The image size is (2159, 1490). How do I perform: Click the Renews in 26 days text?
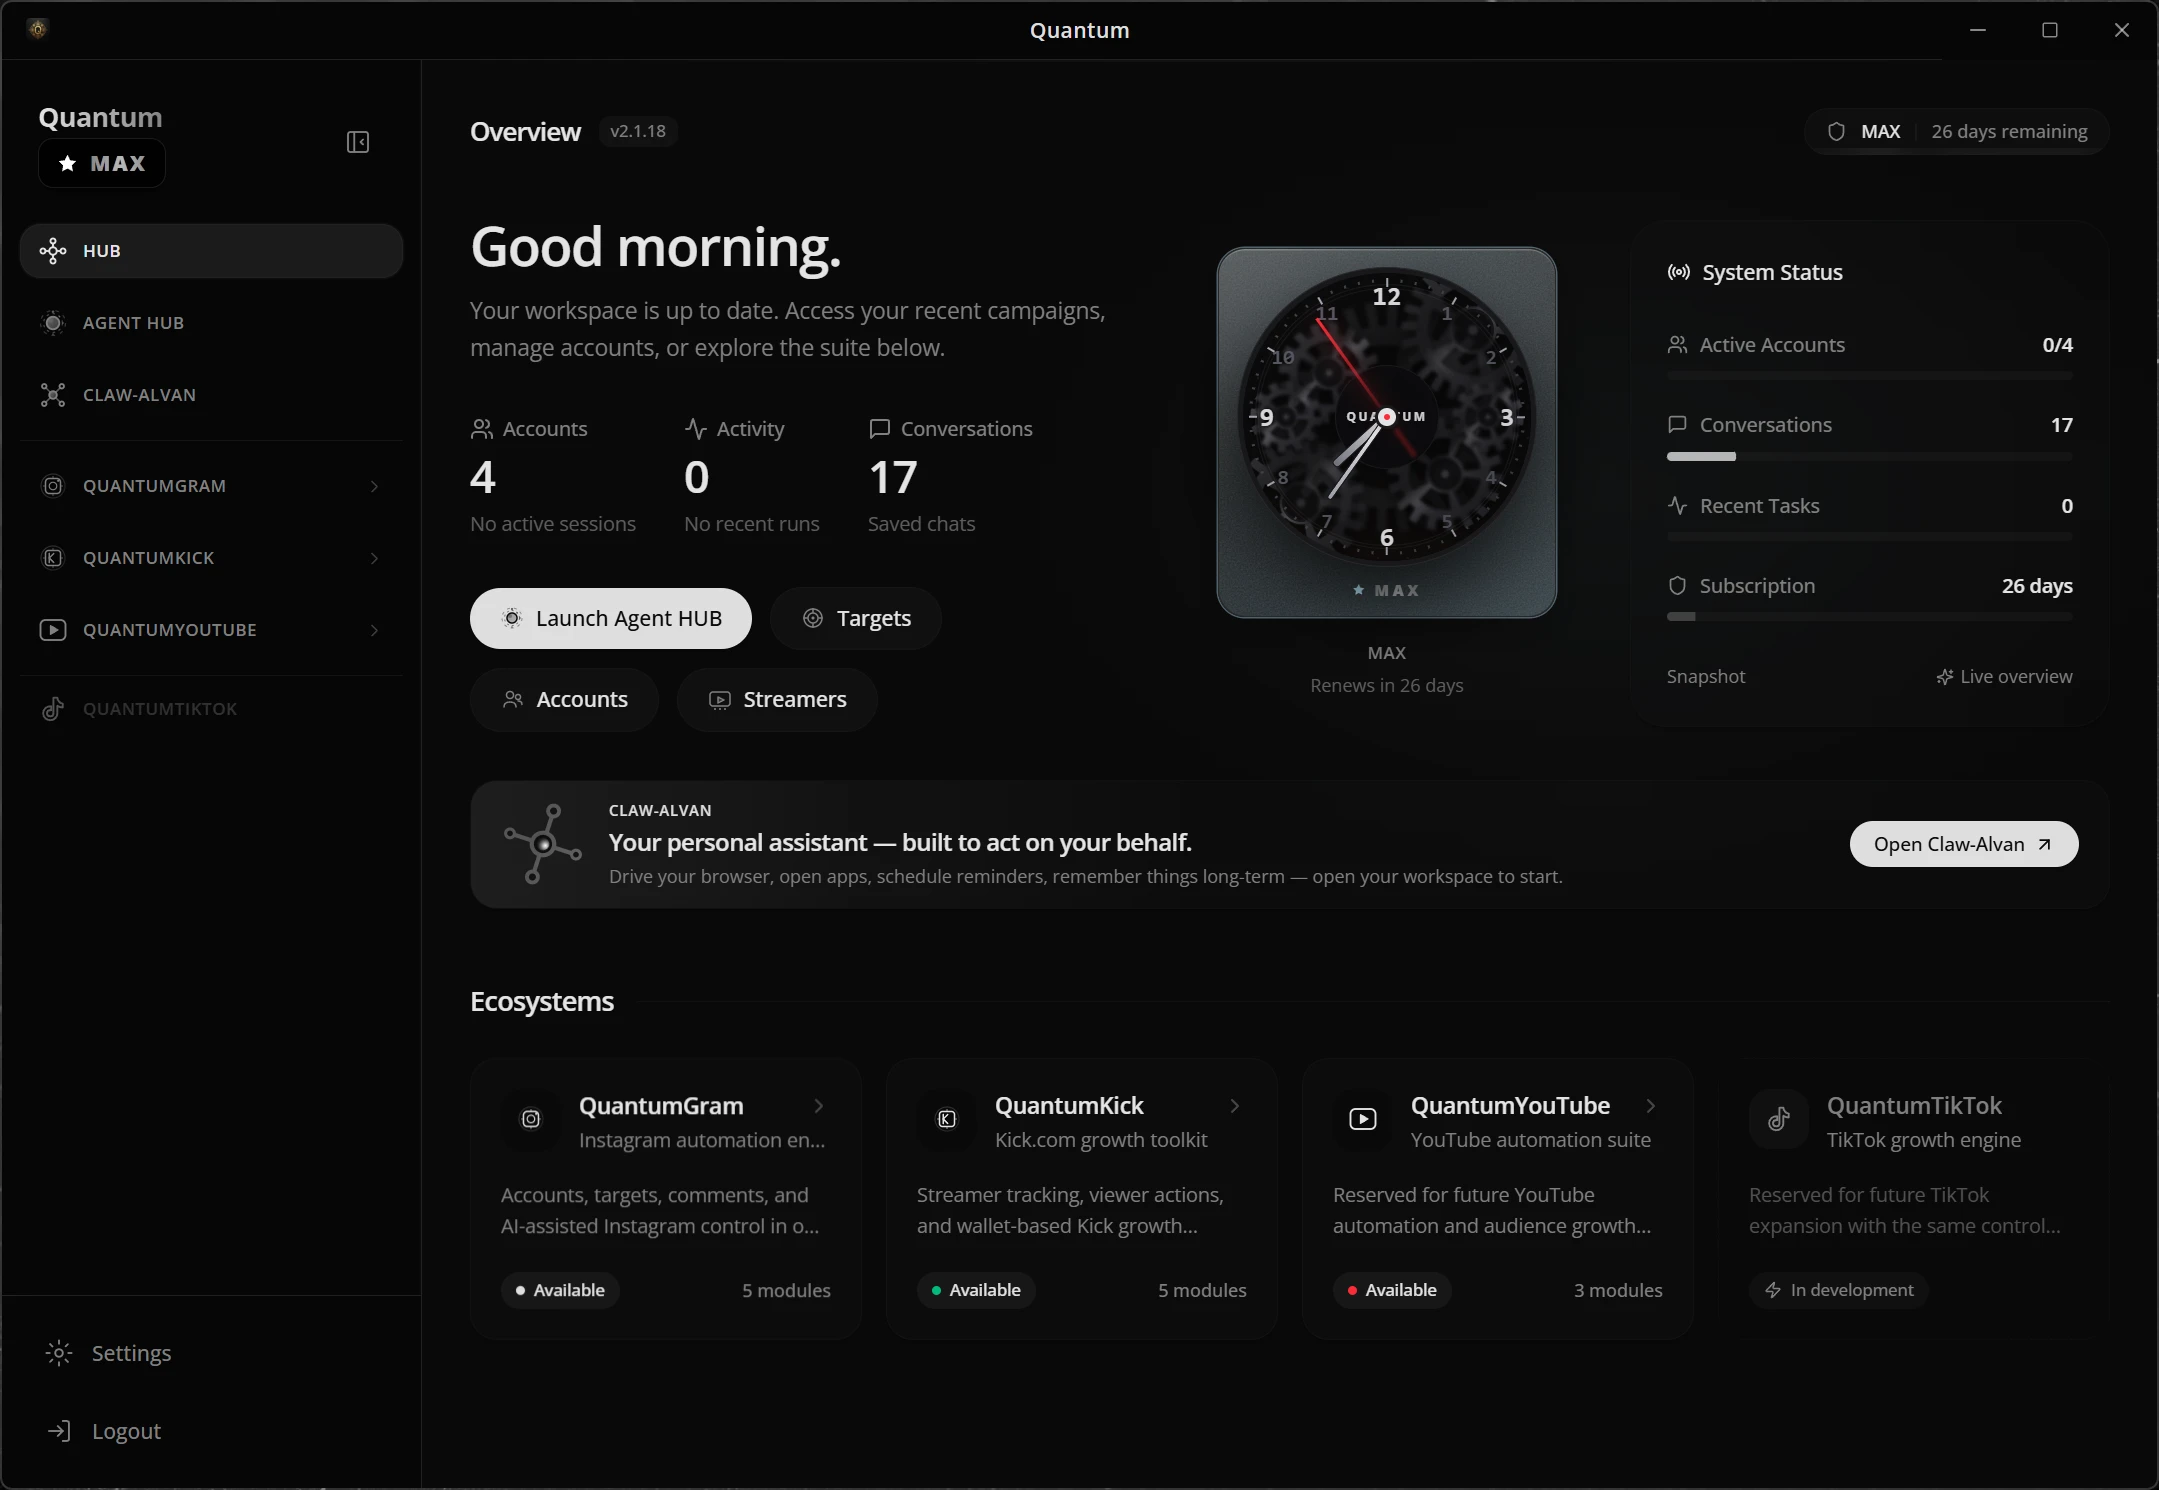point(1387,685)
